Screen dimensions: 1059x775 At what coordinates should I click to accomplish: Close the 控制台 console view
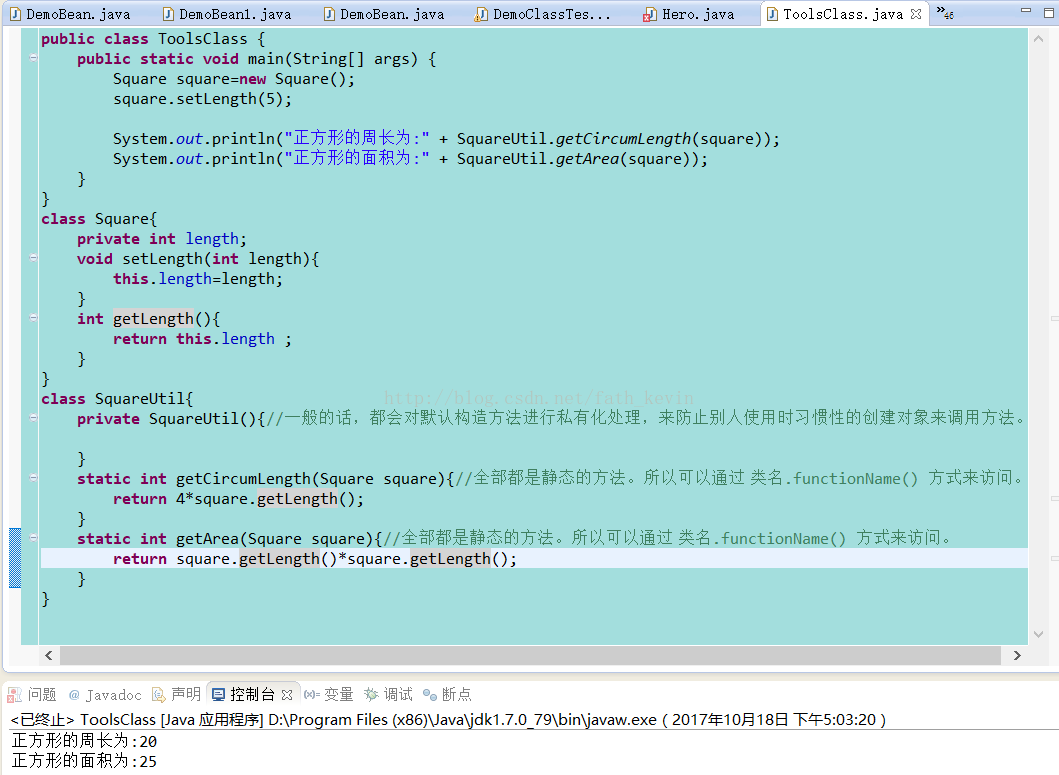coord(287,695)
